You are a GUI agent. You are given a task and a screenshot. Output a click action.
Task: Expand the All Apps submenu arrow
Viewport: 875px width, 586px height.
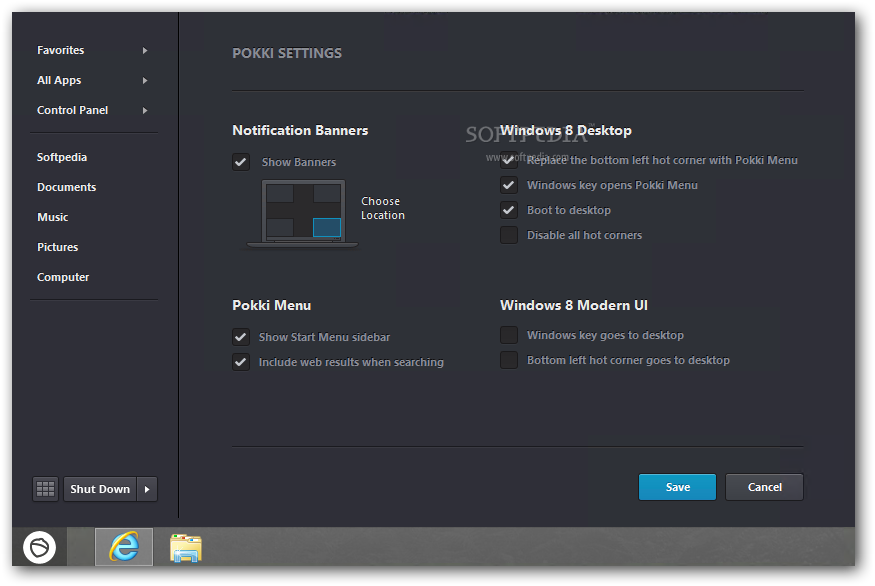click(x=145, y=80)
